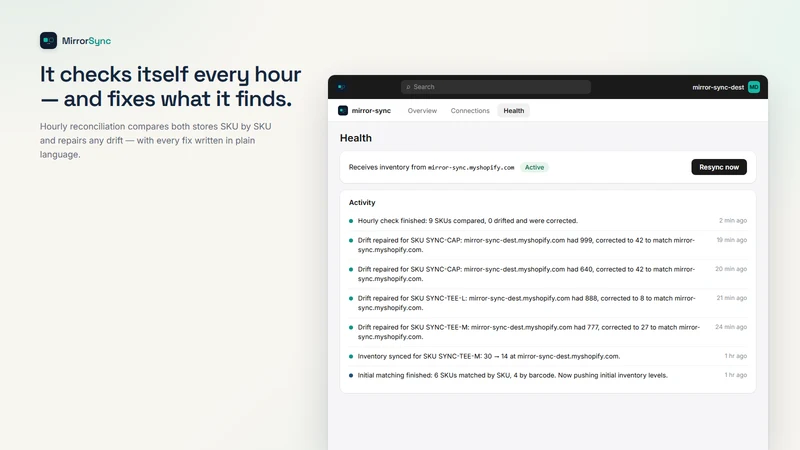Click the drift repaired entry with 999
Image resolution: width=800 pixels, height=450 pixels.
(x=547, y=245)
